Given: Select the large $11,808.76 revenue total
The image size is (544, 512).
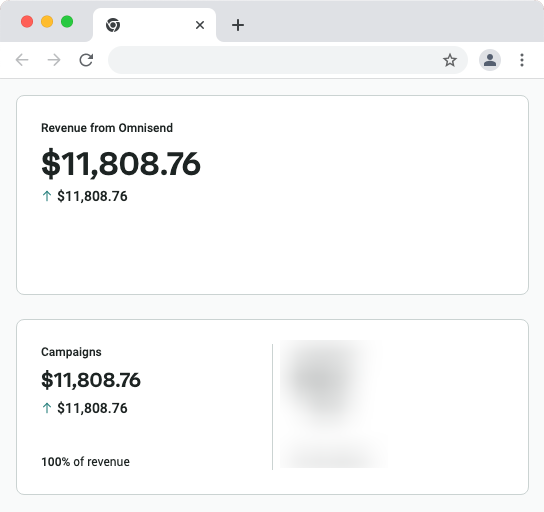Looking at the screenshot, I should coord(121,164).
